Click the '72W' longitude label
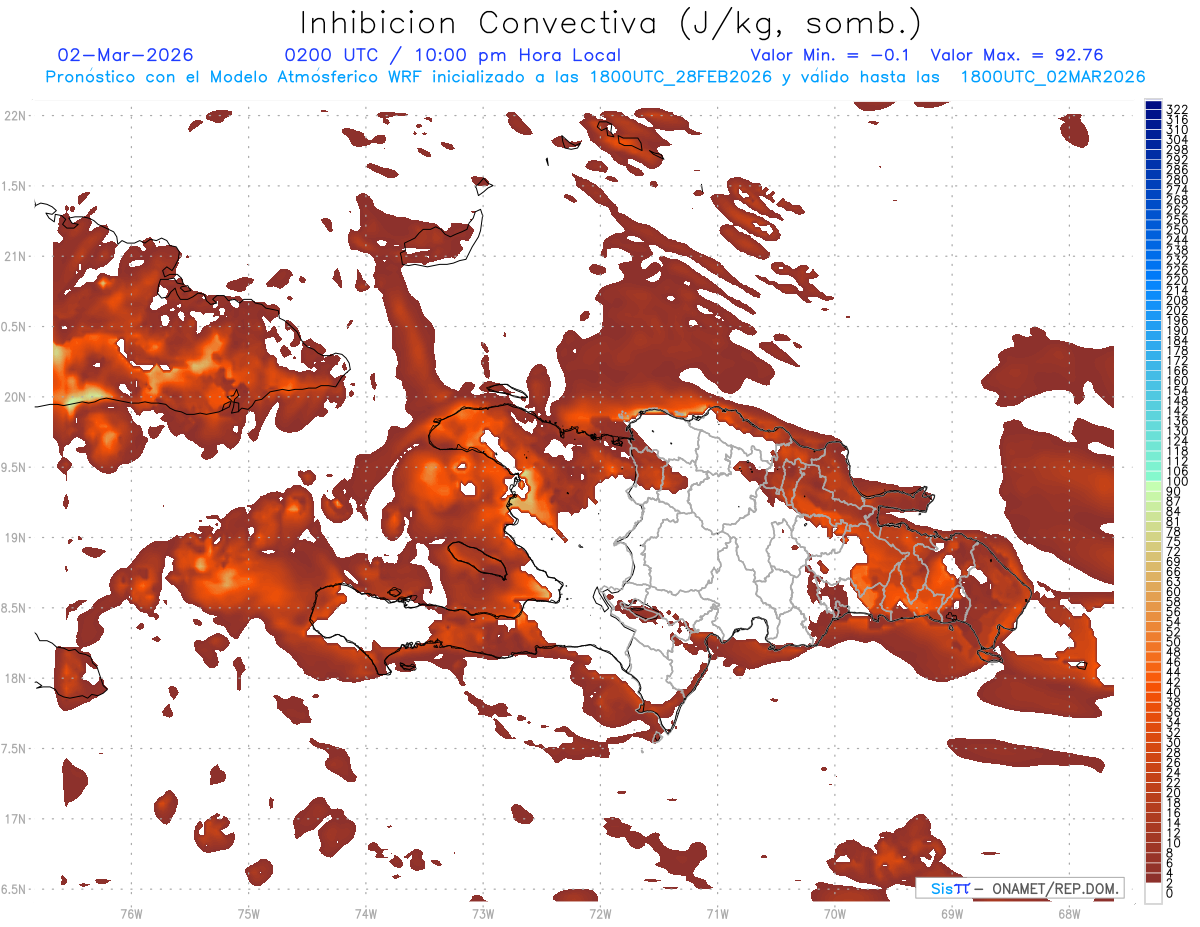The width and height of the screenshot is (1200, 927). [x=600, y=914]
